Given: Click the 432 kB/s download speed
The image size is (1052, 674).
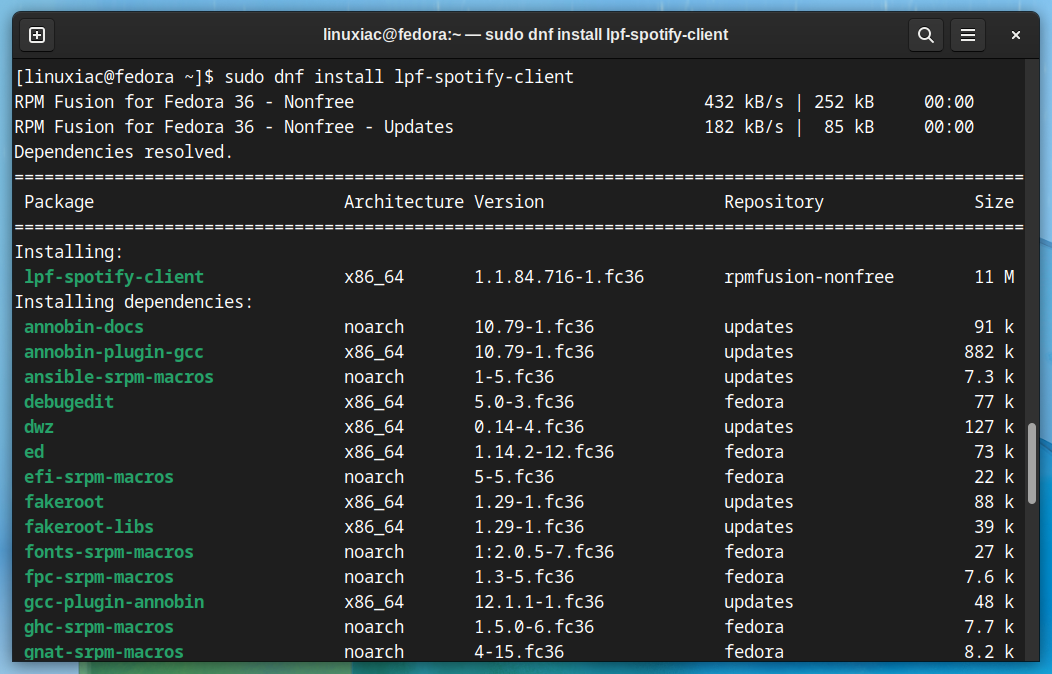Looking at the screenshot, I should 744,102.
